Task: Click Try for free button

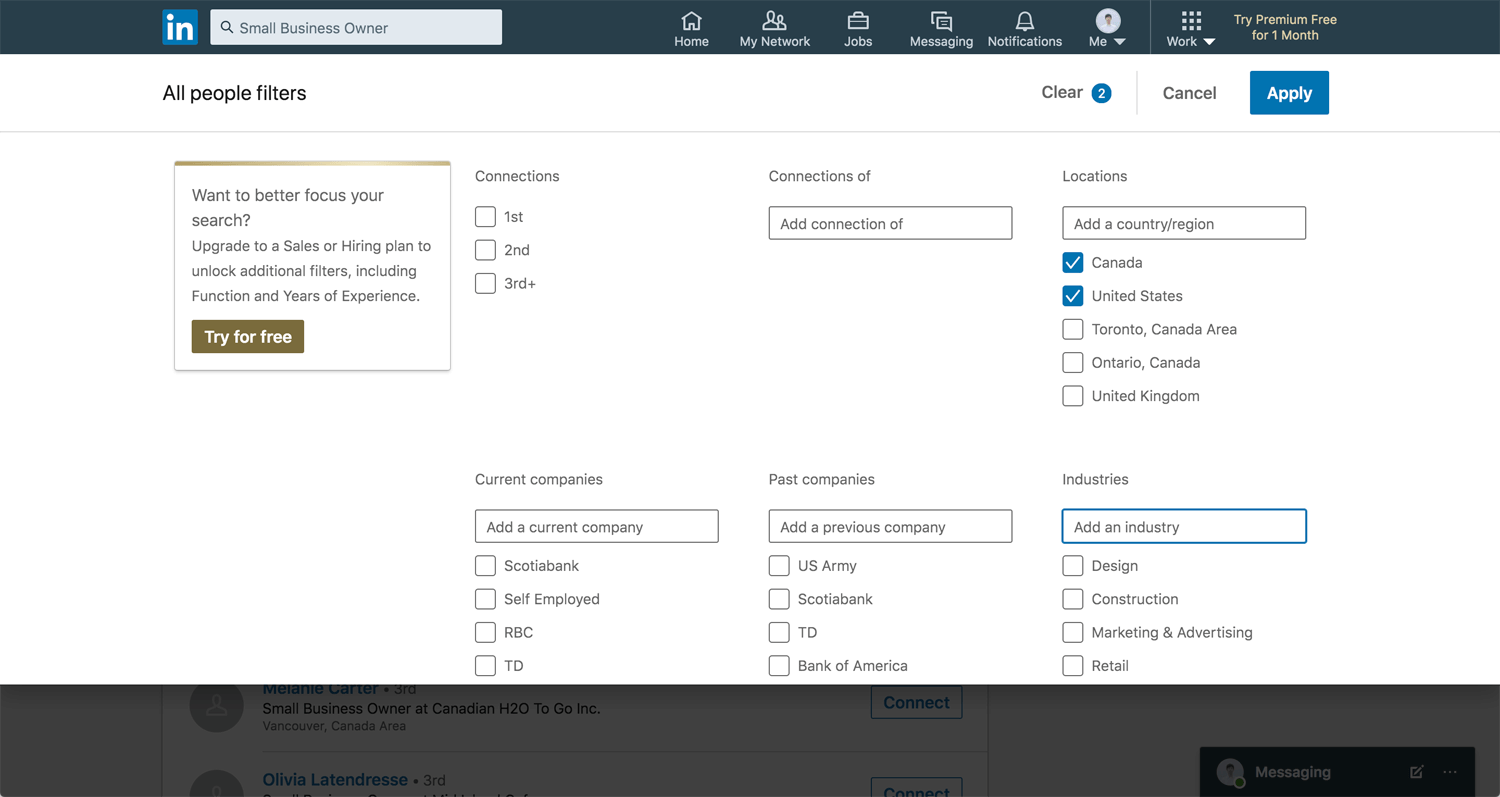Action: click(248, 337)
